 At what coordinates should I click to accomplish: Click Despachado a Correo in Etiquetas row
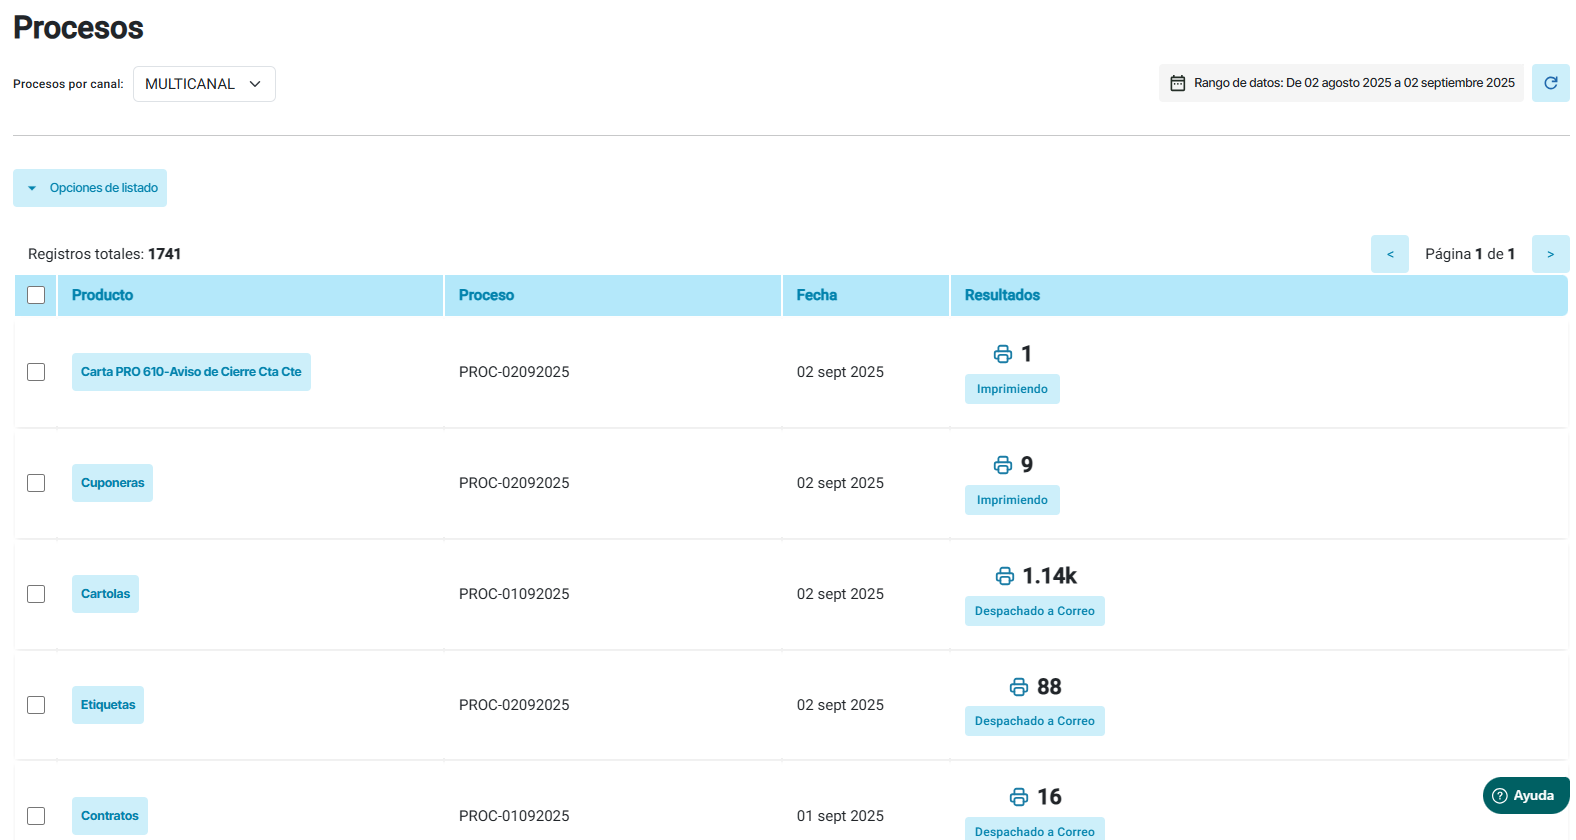1035,721
